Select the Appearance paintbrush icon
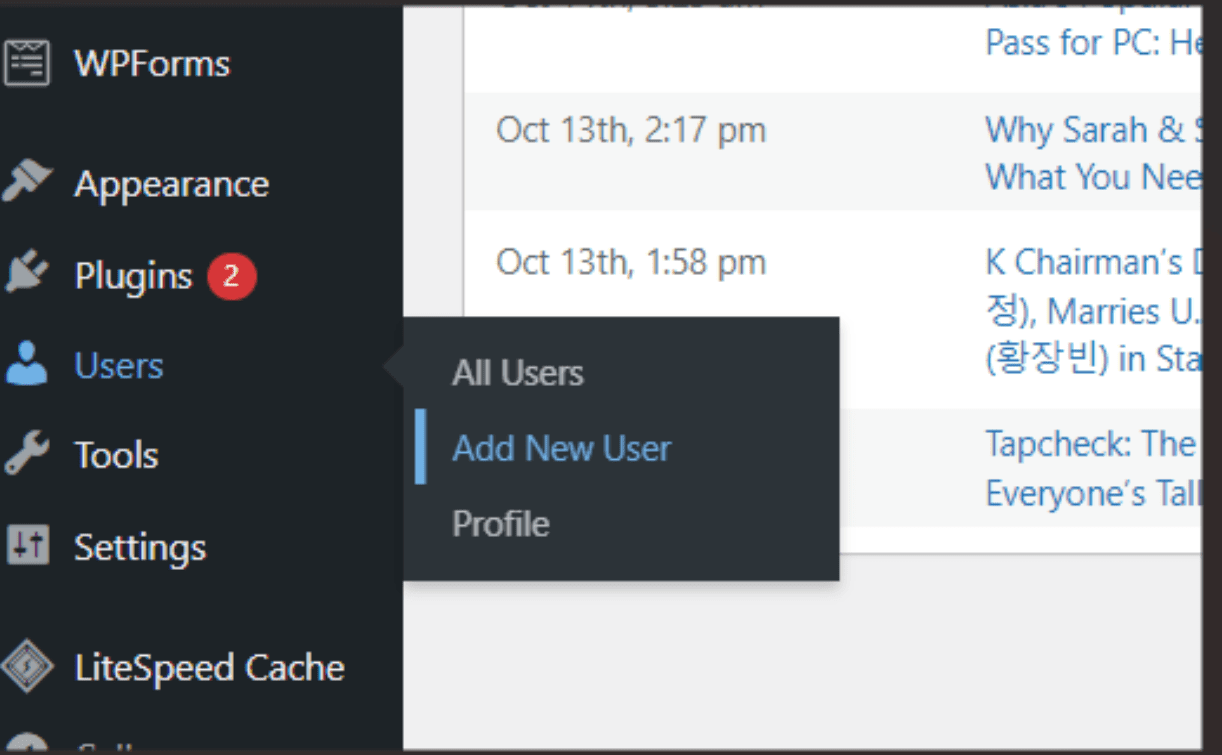 tap(26, 182)
